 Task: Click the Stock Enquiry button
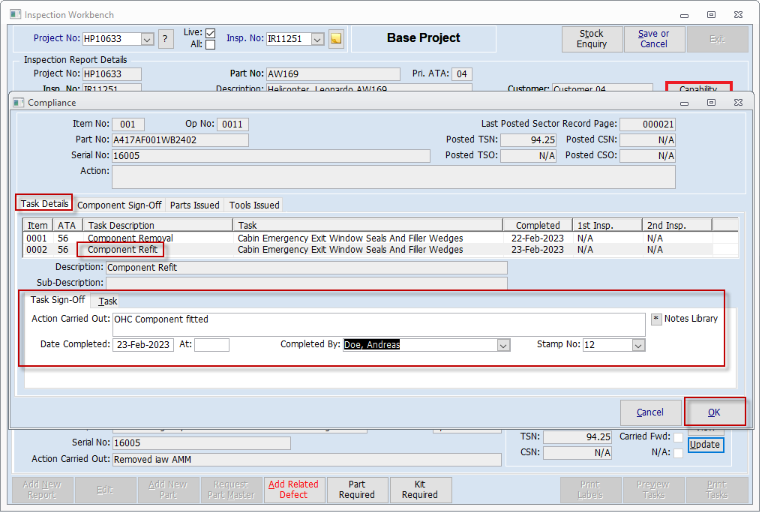coord(592,39)
